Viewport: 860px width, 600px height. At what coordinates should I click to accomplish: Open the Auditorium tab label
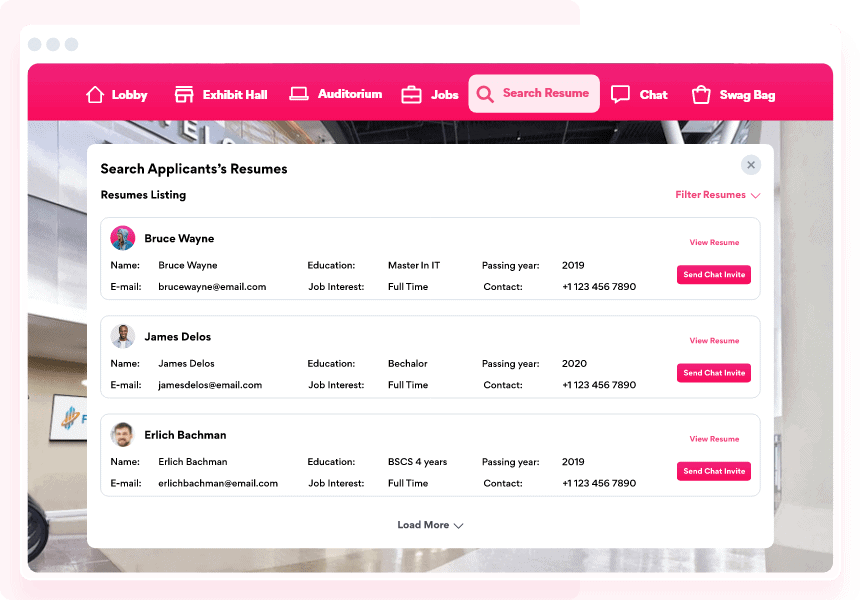click(x=350, y=94)
